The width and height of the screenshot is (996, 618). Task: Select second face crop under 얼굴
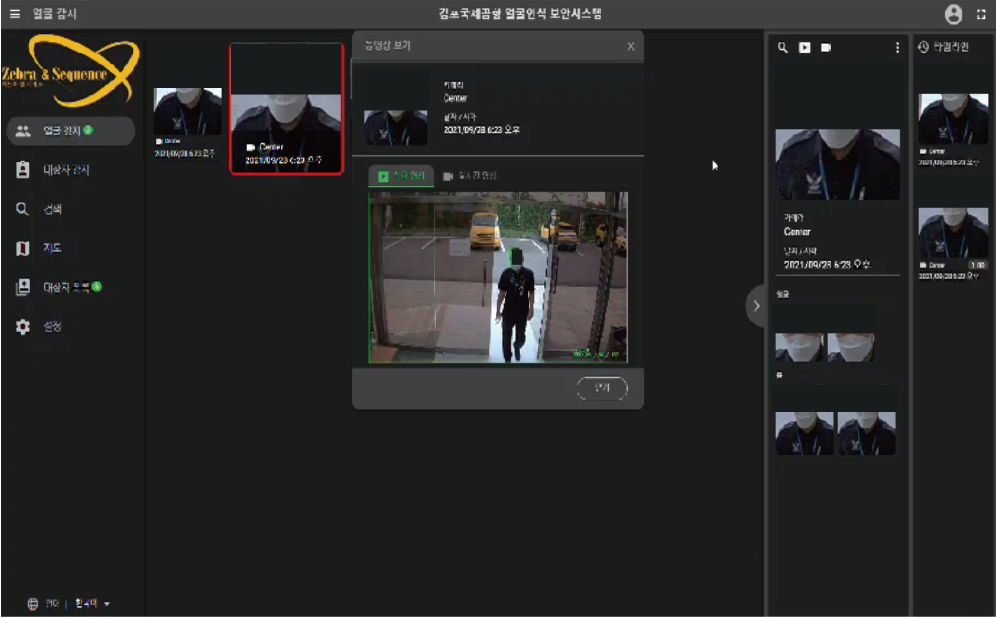point(850,347)
